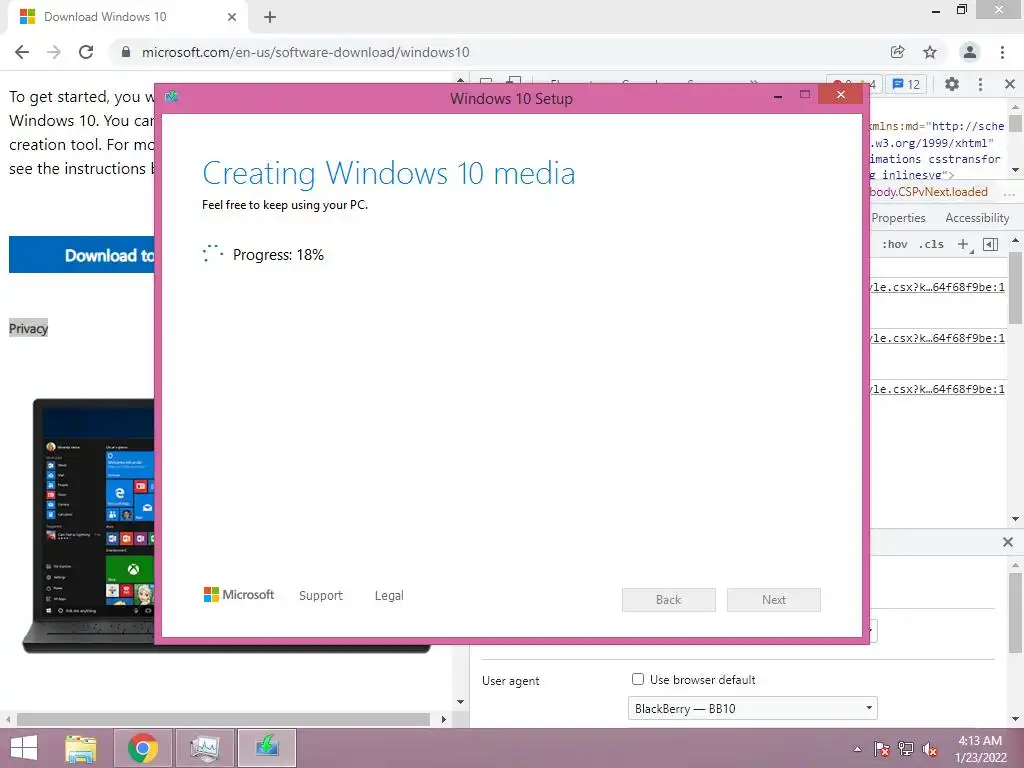Toggle :hov element state in Styles

click(894, 244)
